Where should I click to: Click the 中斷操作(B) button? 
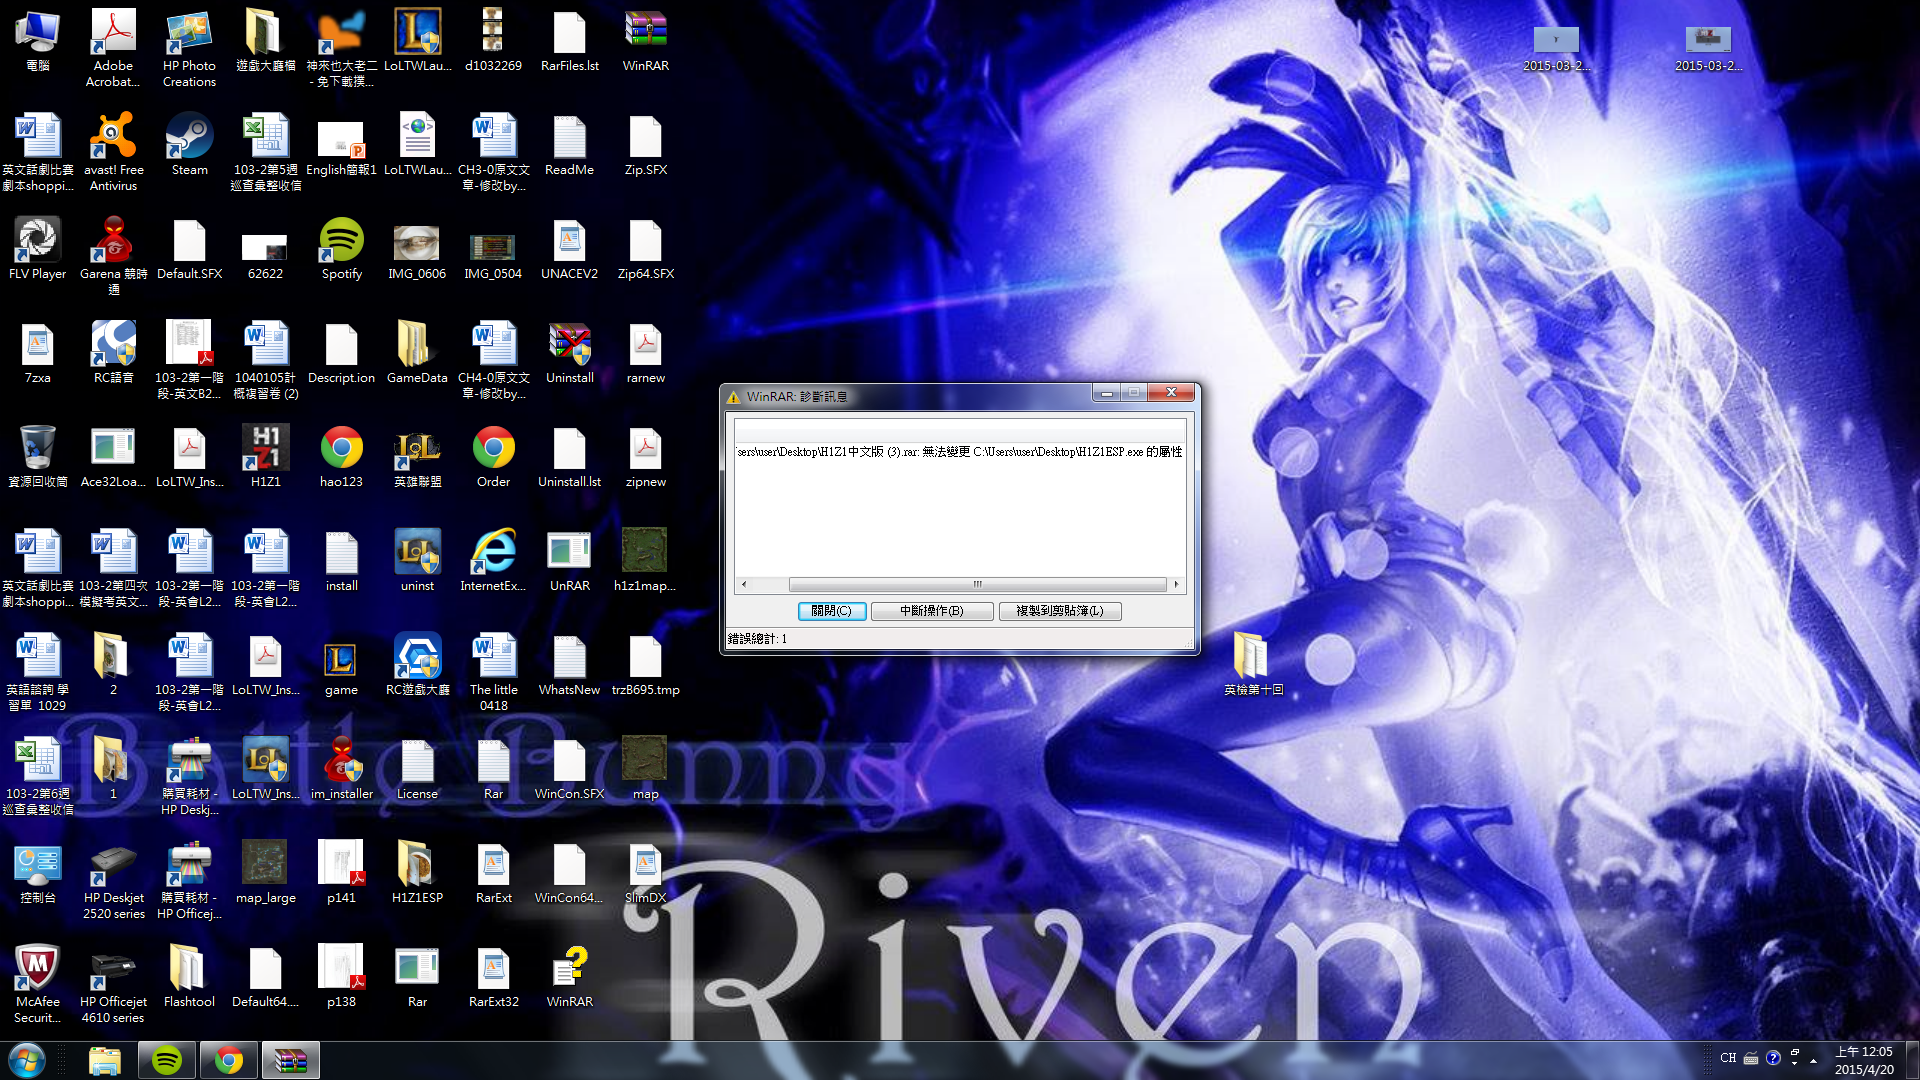click(x=931, y=611)
